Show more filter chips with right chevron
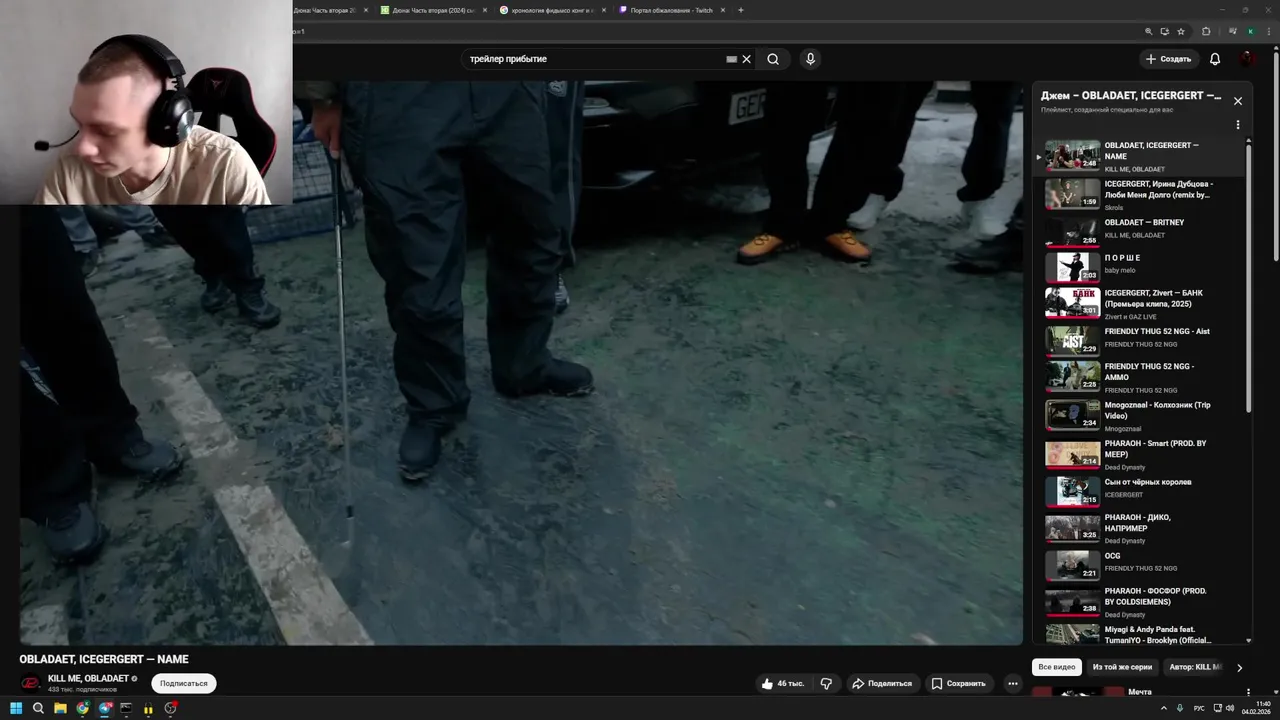Viewport: 1280px width, 720px height. tap(1239, 667)
